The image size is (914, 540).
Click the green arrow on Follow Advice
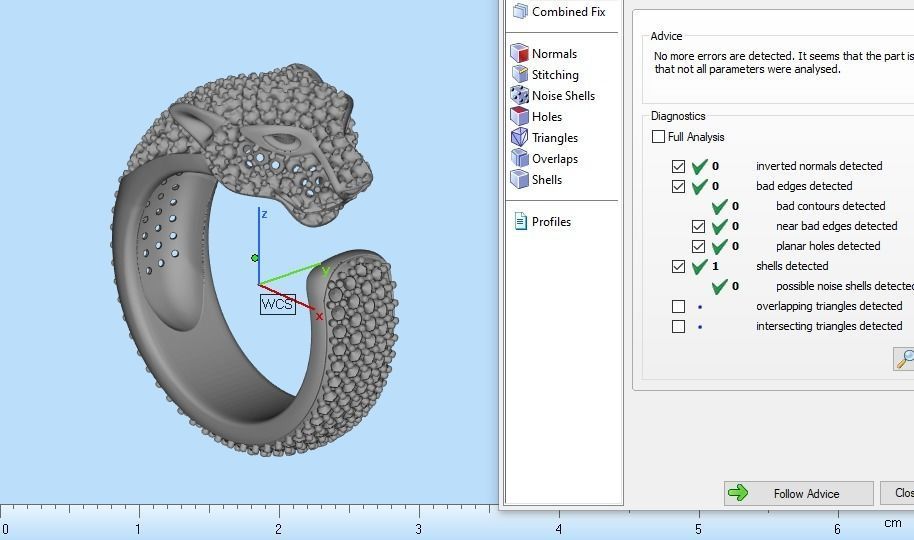pos(738,493)
